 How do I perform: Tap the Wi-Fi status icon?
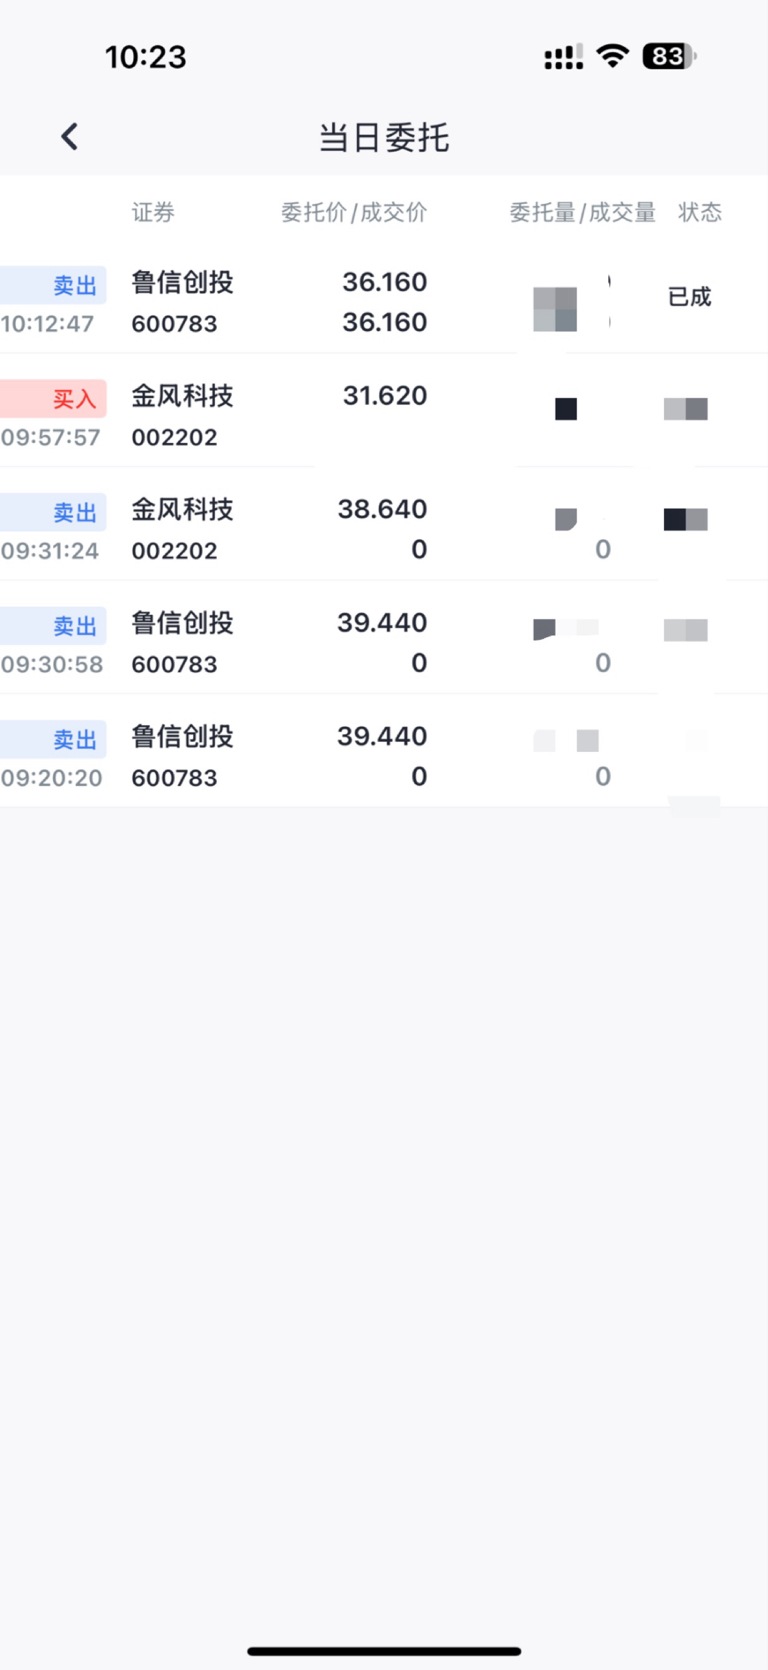click(612, 56)
